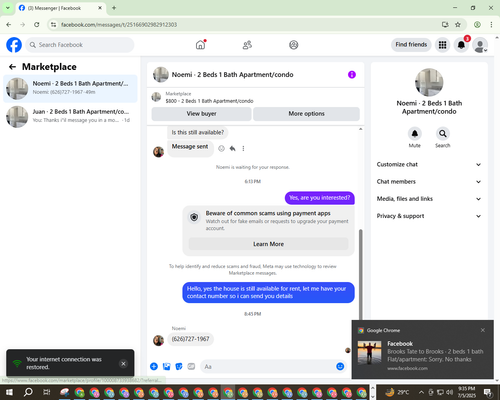Focus the message text field Aa

[268, 367]
